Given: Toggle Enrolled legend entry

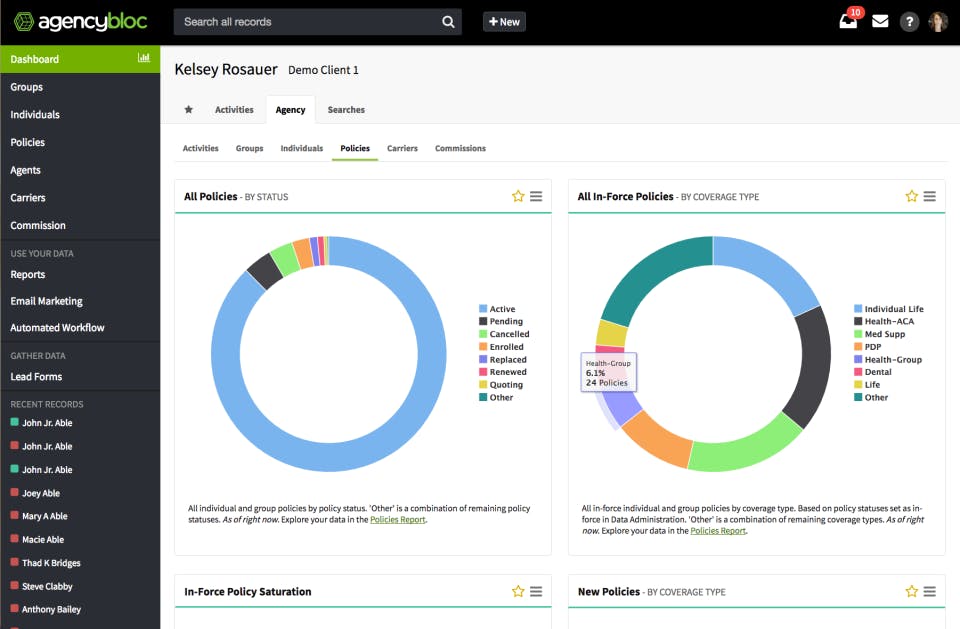Looking at the screenshot, I should tap(501, 347).
